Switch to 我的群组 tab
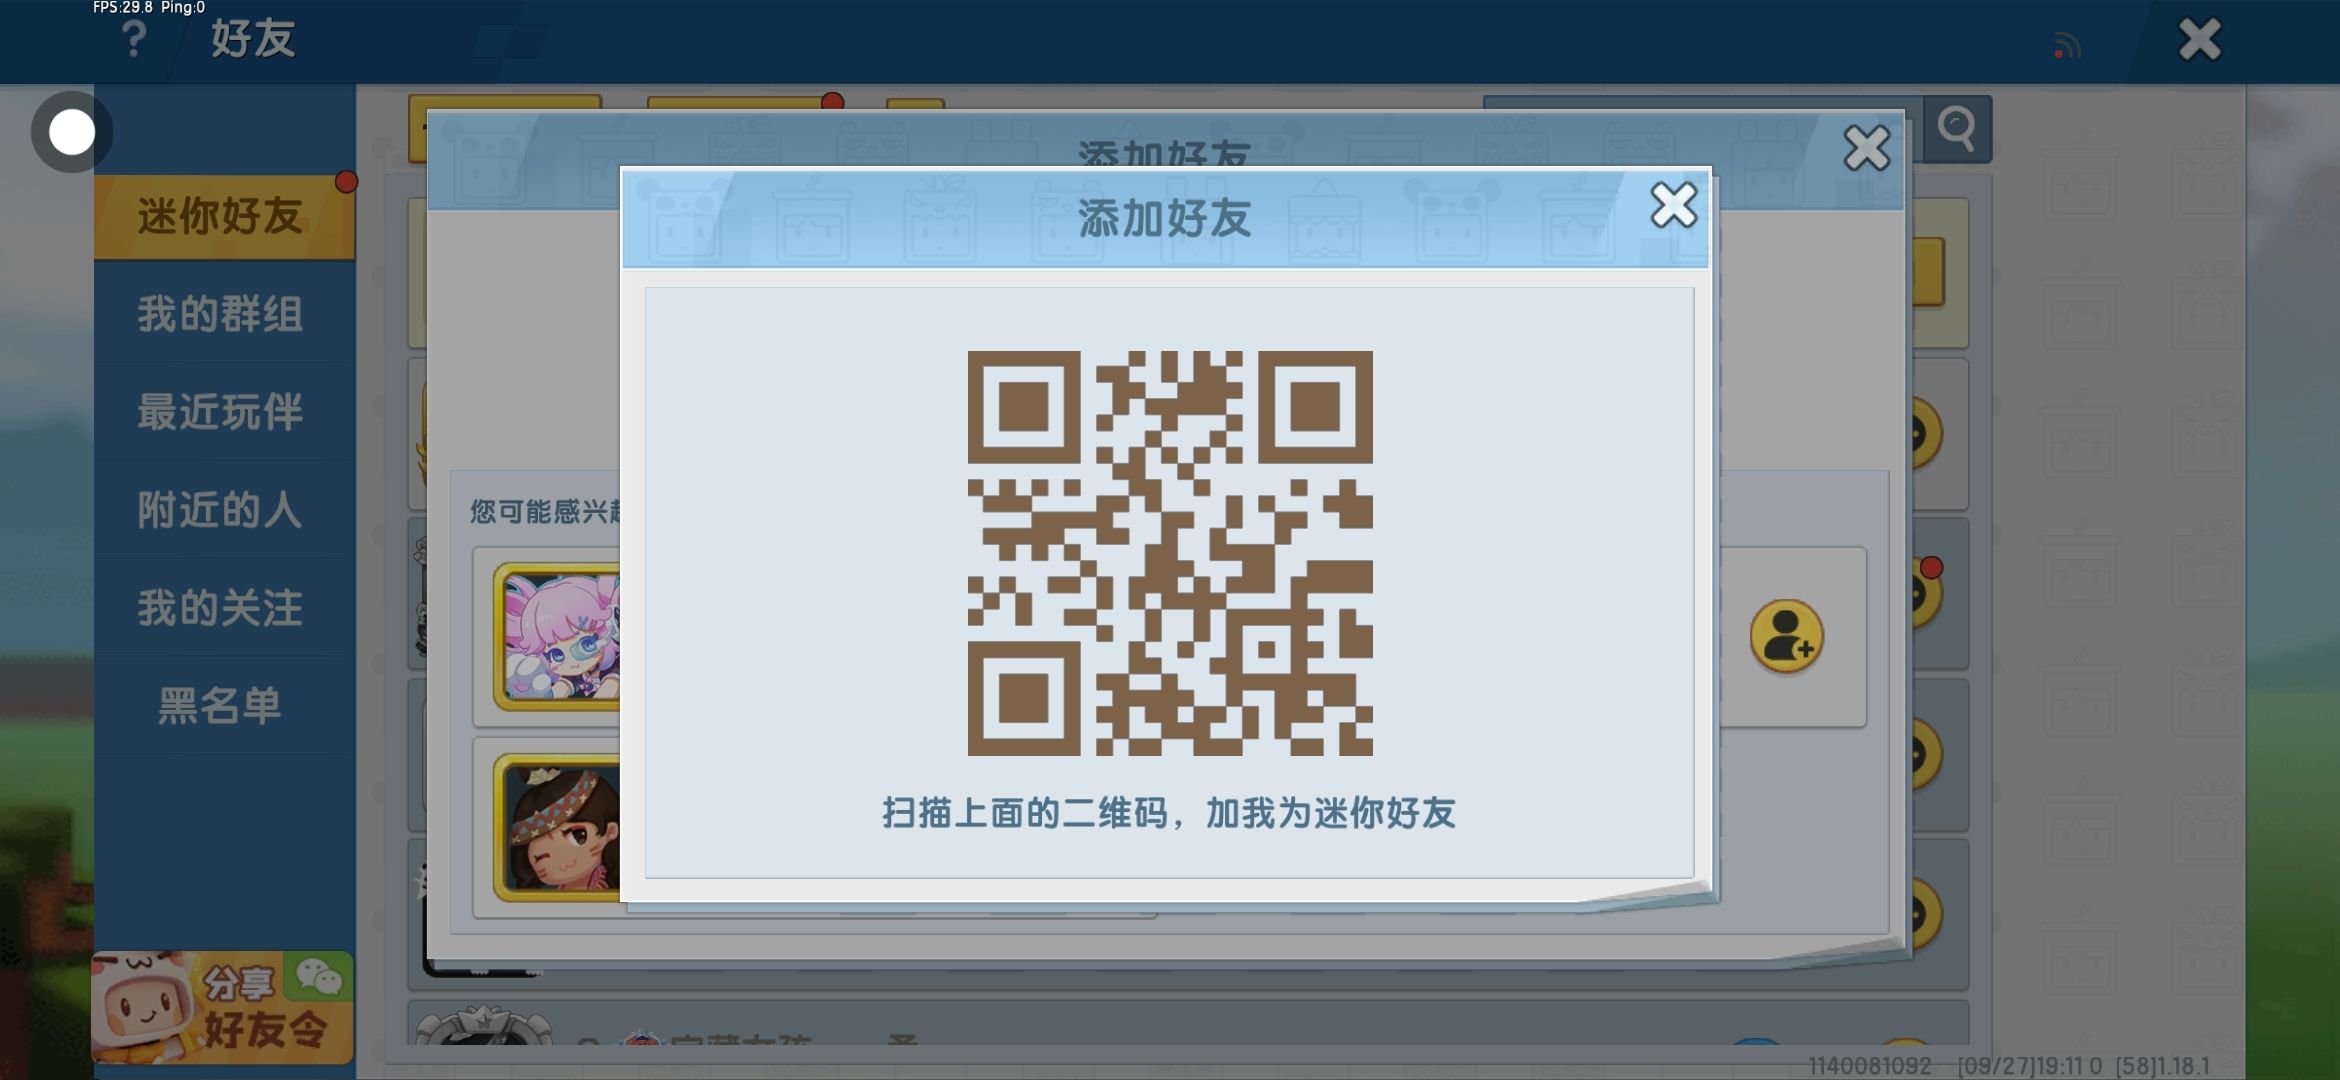 point(220,314)
